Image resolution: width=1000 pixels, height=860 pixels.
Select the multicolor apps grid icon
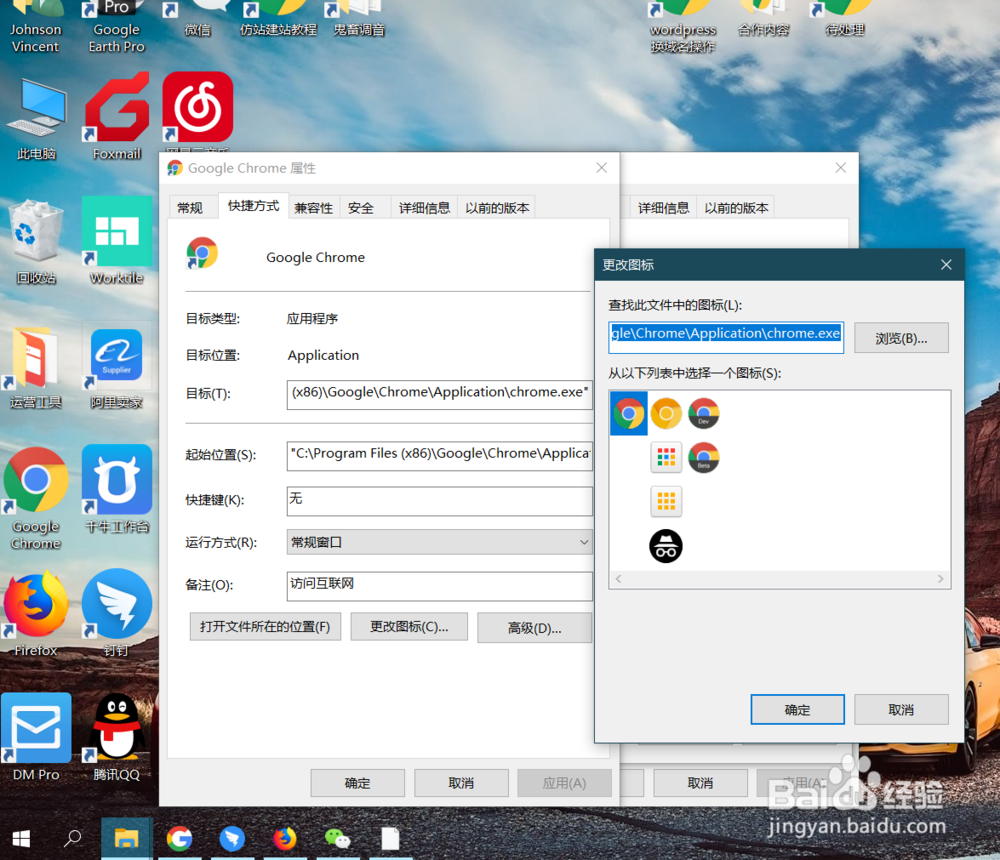666,457
